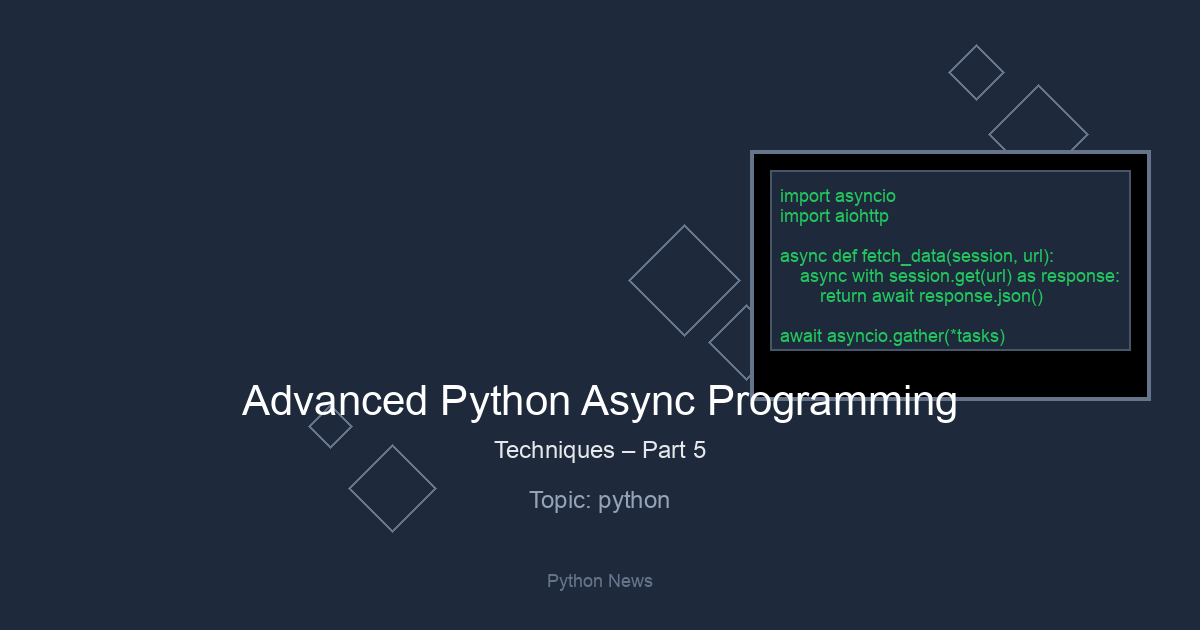Click the "Advanced Python Async Programming" title
The height and width of the screenshot is (630, 1200).
(599, 401)
